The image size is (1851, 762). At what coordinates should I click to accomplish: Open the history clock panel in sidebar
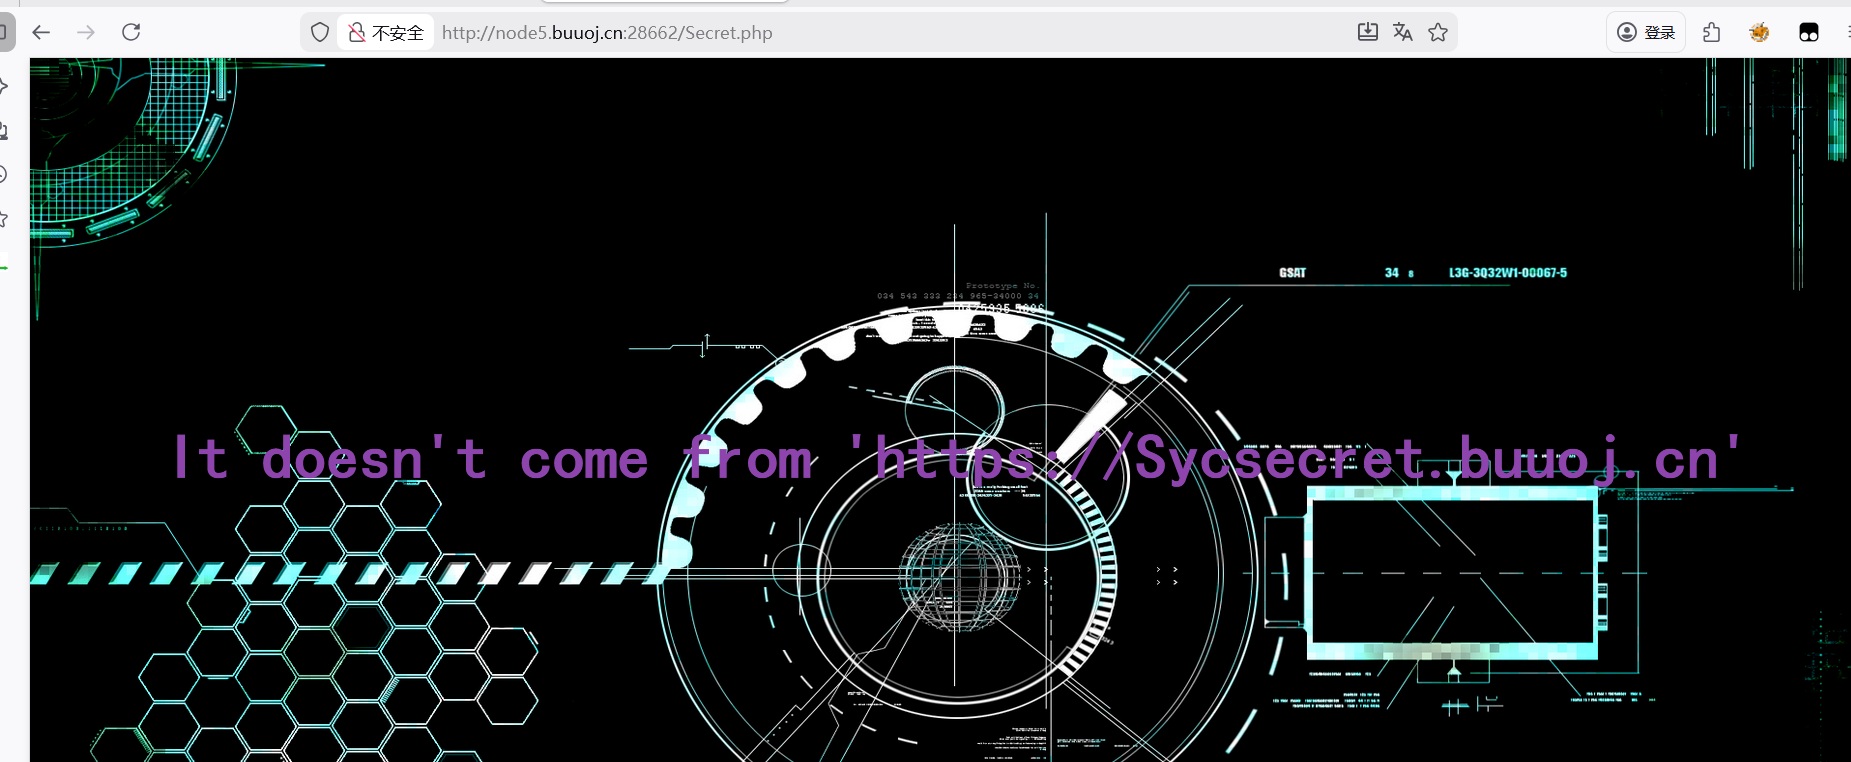pos(4,175)
